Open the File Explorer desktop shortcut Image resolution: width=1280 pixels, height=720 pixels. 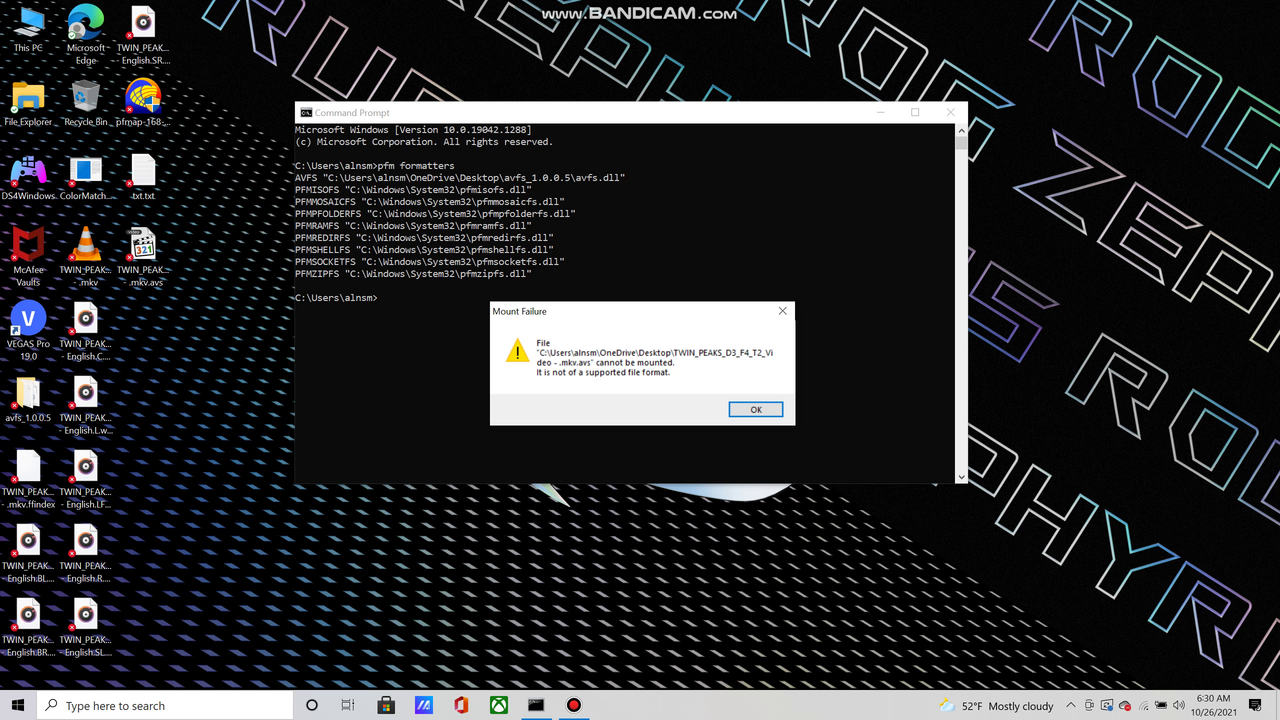(x=28, y=104)
